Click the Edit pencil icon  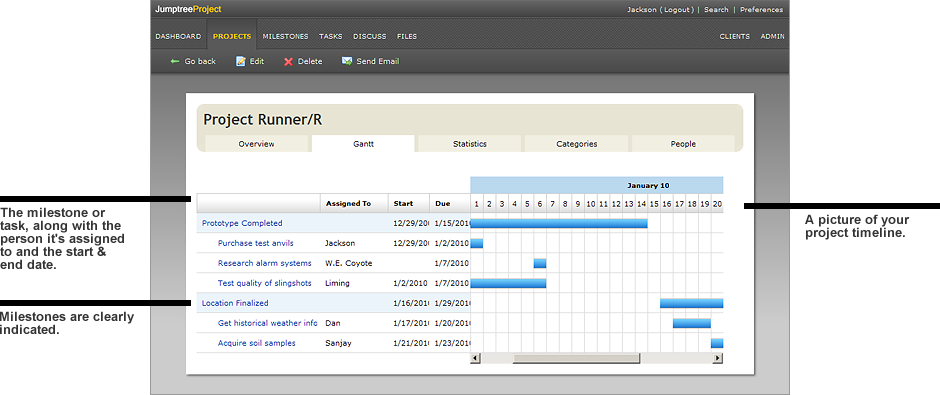(240, 61)
